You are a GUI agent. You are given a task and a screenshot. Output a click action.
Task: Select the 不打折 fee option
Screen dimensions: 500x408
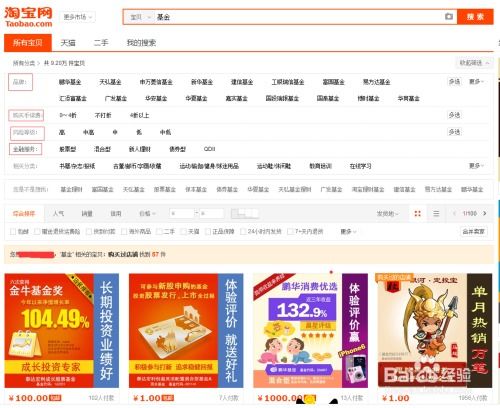[x=103, y=115]
